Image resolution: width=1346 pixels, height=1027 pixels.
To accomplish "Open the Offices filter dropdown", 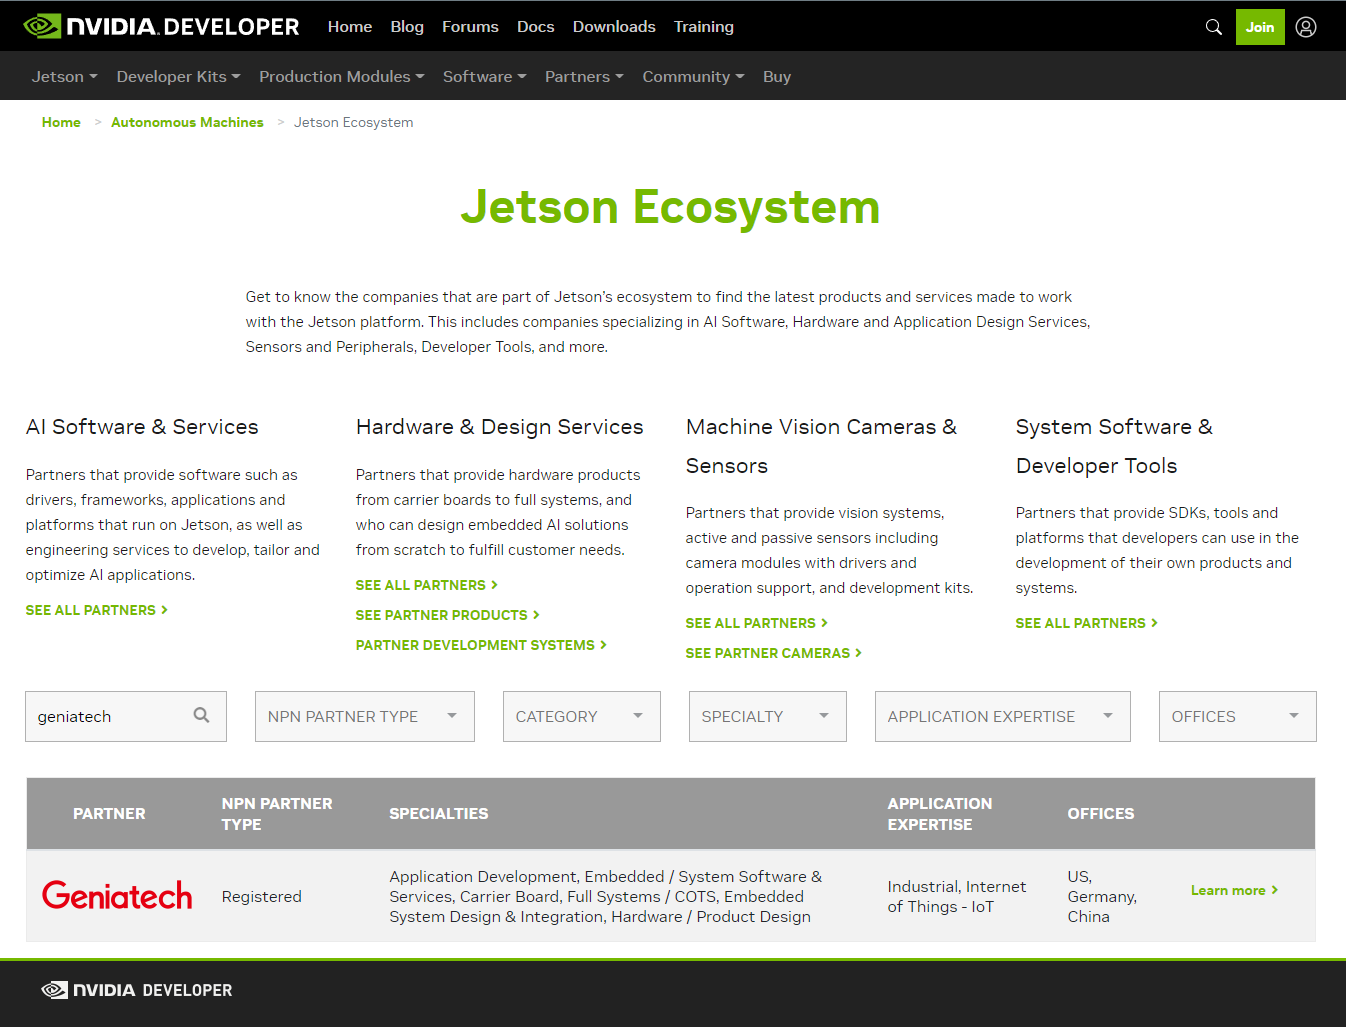I will click(1238, 716).
